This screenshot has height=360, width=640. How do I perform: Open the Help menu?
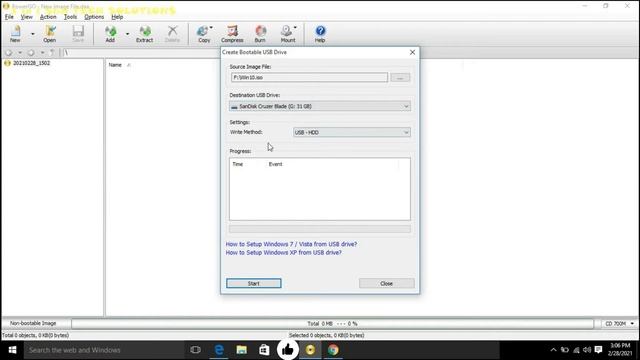117,17
